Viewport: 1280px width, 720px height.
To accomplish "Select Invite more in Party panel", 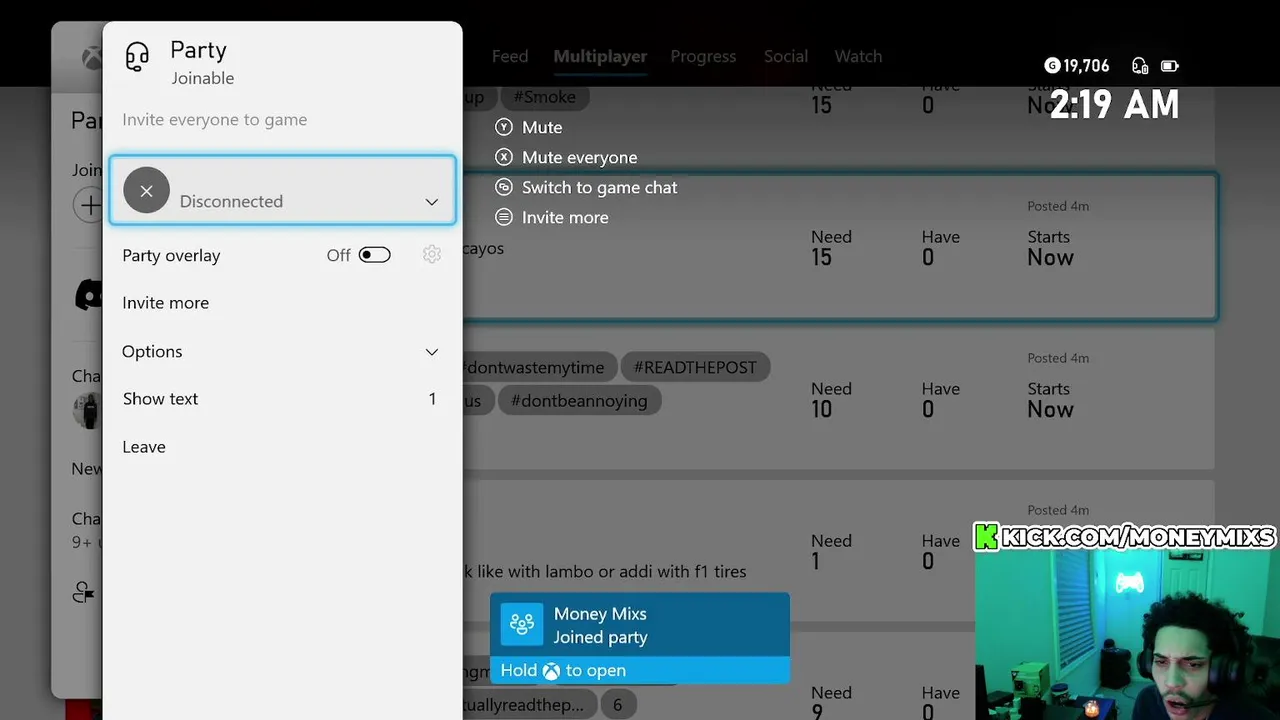I will click(165, 303).
